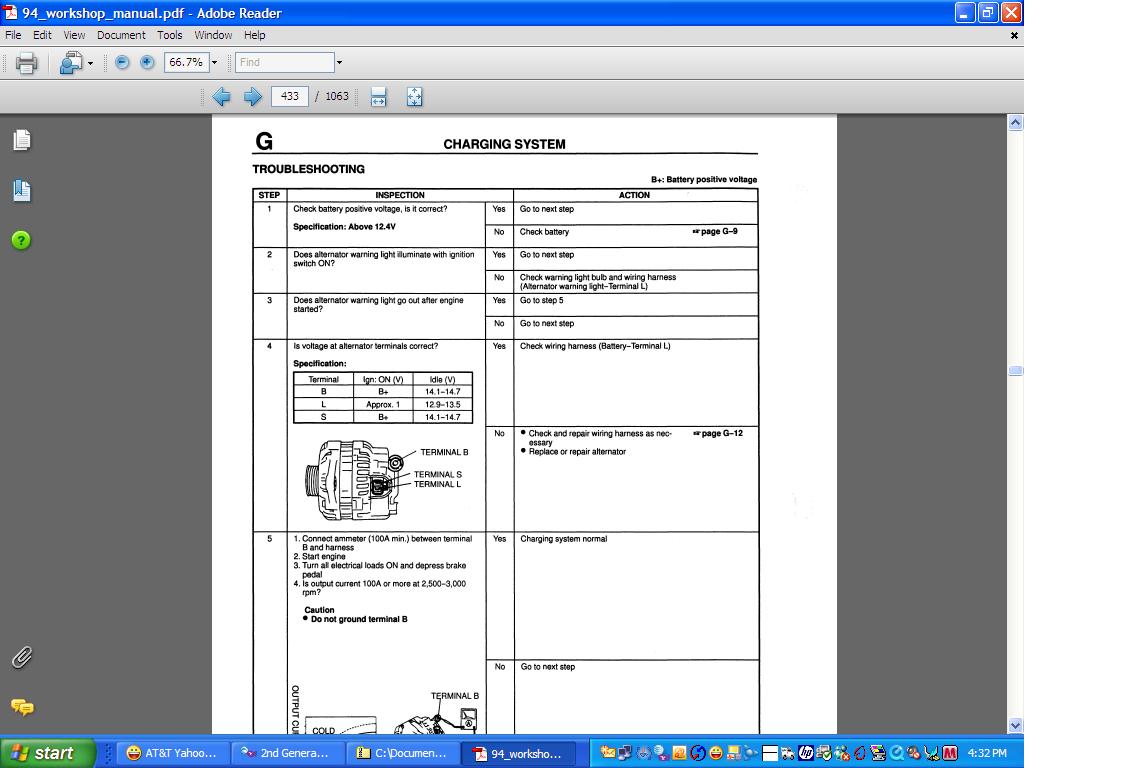Open the collaboration tool dropdown arrow
Viewport: 1140px width, 768px height.
pos(90,63)
